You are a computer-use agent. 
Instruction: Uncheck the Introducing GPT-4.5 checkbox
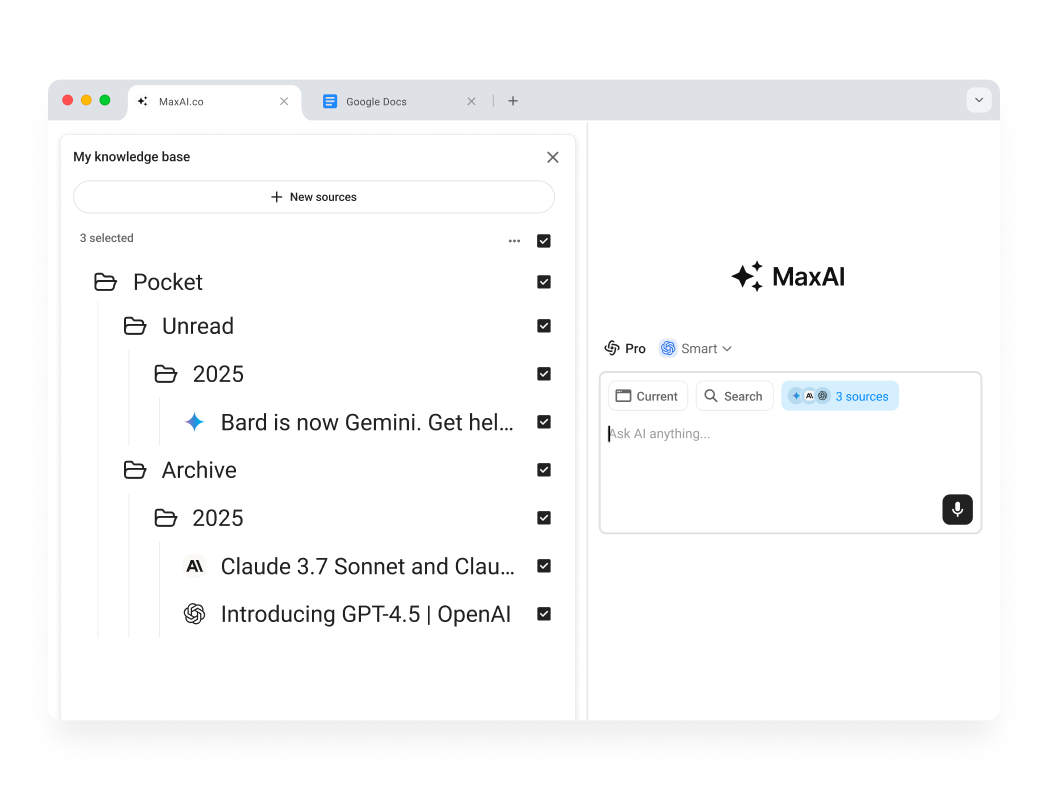[544, 614]
